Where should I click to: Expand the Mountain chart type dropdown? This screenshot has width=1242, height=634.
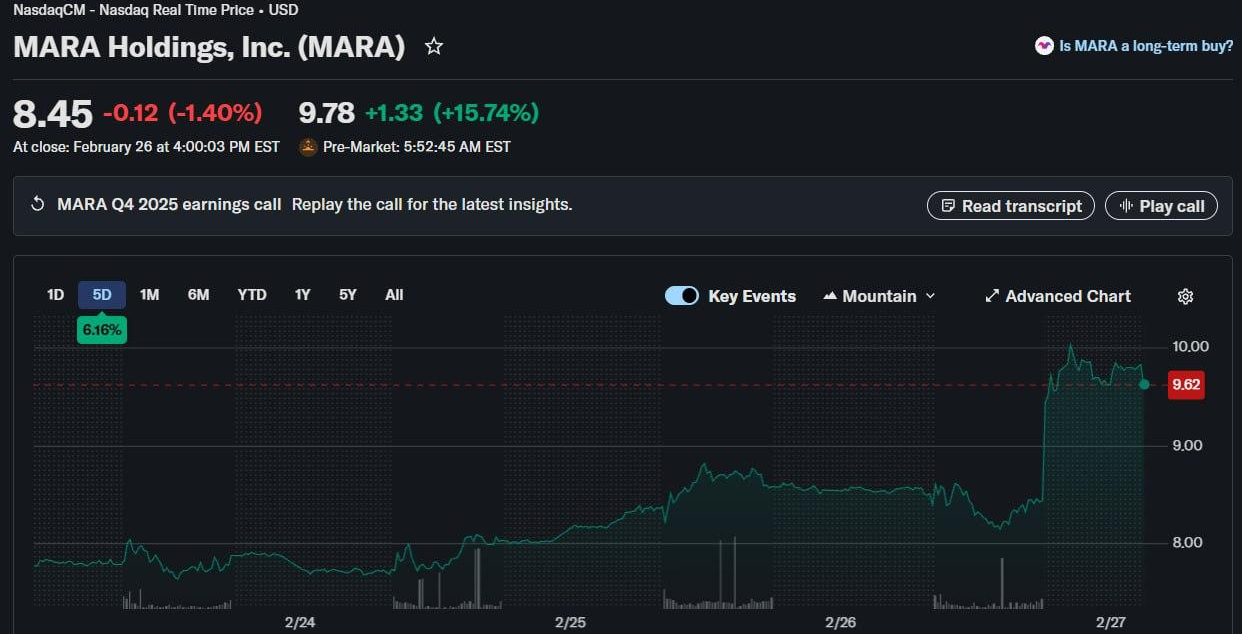[x=879, y=296]
